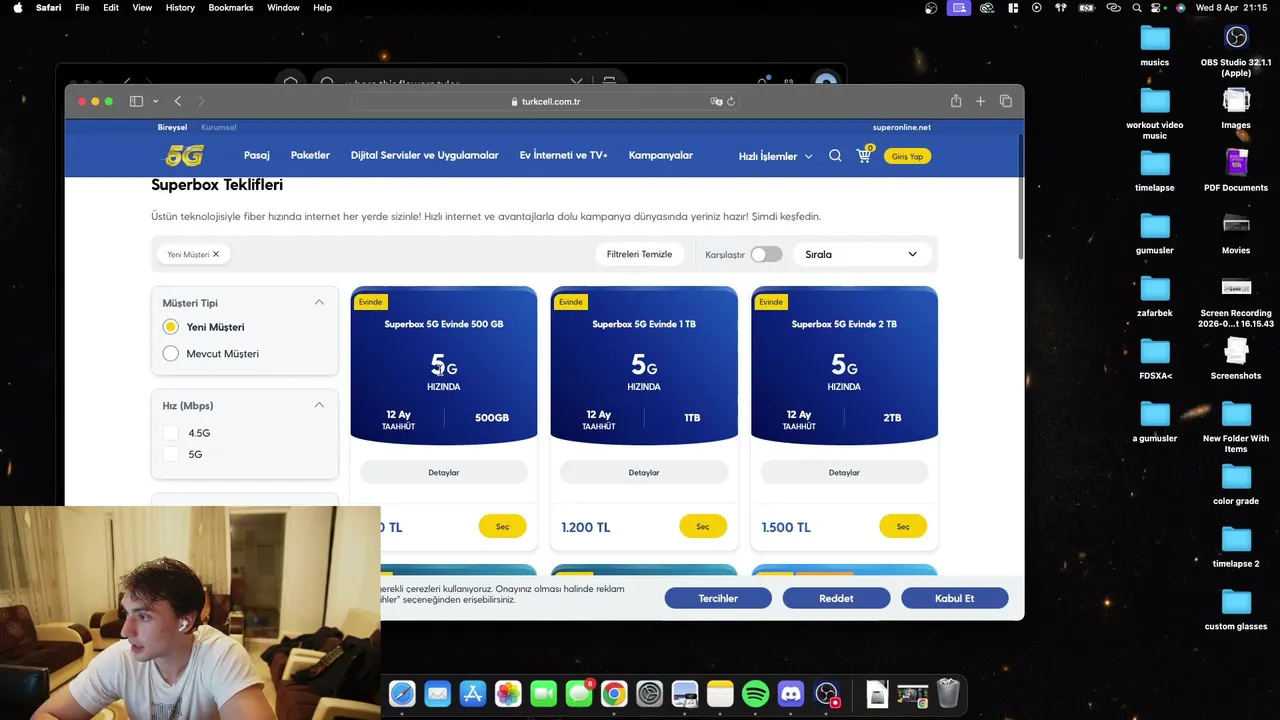Open cookie Tercihler button
Image resolution: width=1280 pixels, height=720 pixels.
[718, 598]
